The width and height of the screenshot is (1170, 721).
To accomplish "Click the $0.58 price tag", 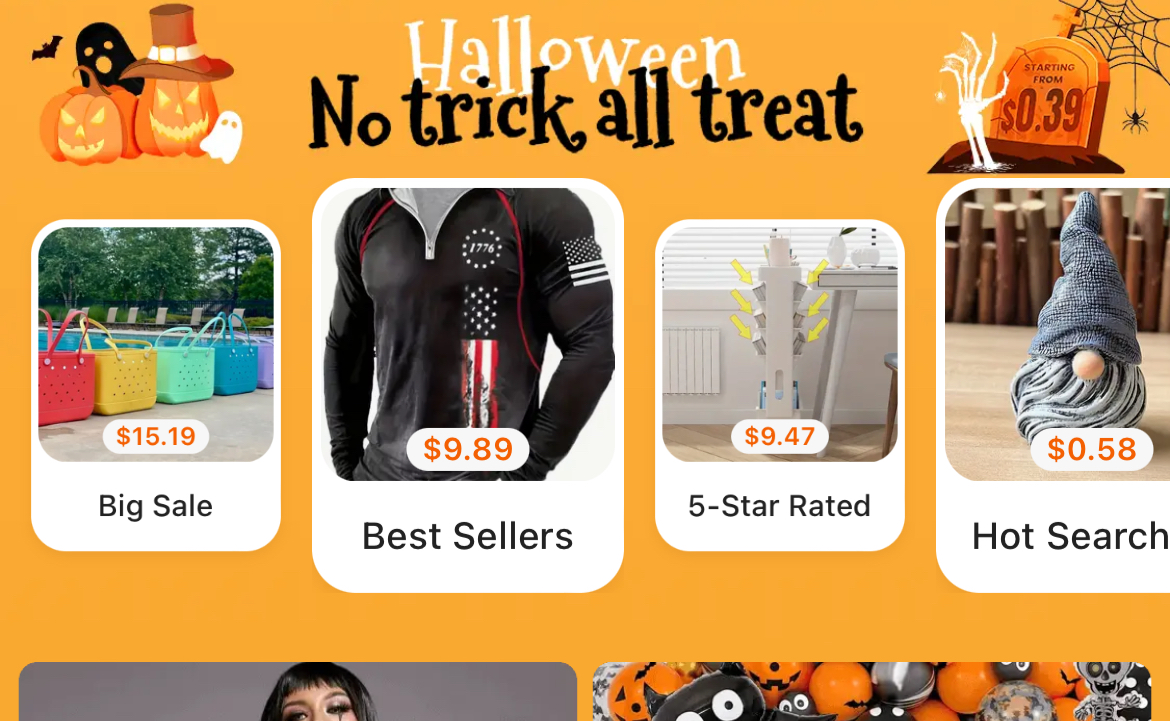I will coord(1092,449).
